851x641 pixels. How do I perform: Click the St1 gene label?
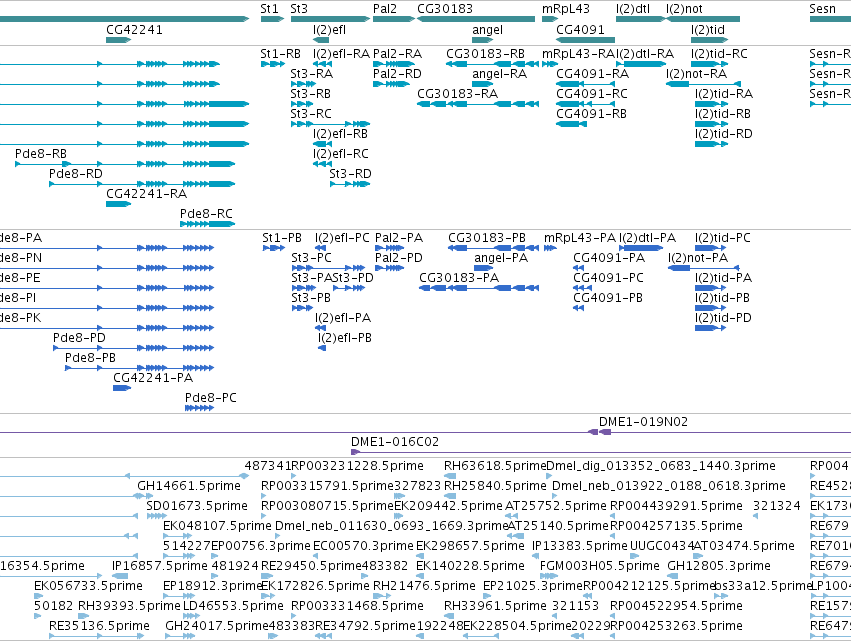(269, 9)
